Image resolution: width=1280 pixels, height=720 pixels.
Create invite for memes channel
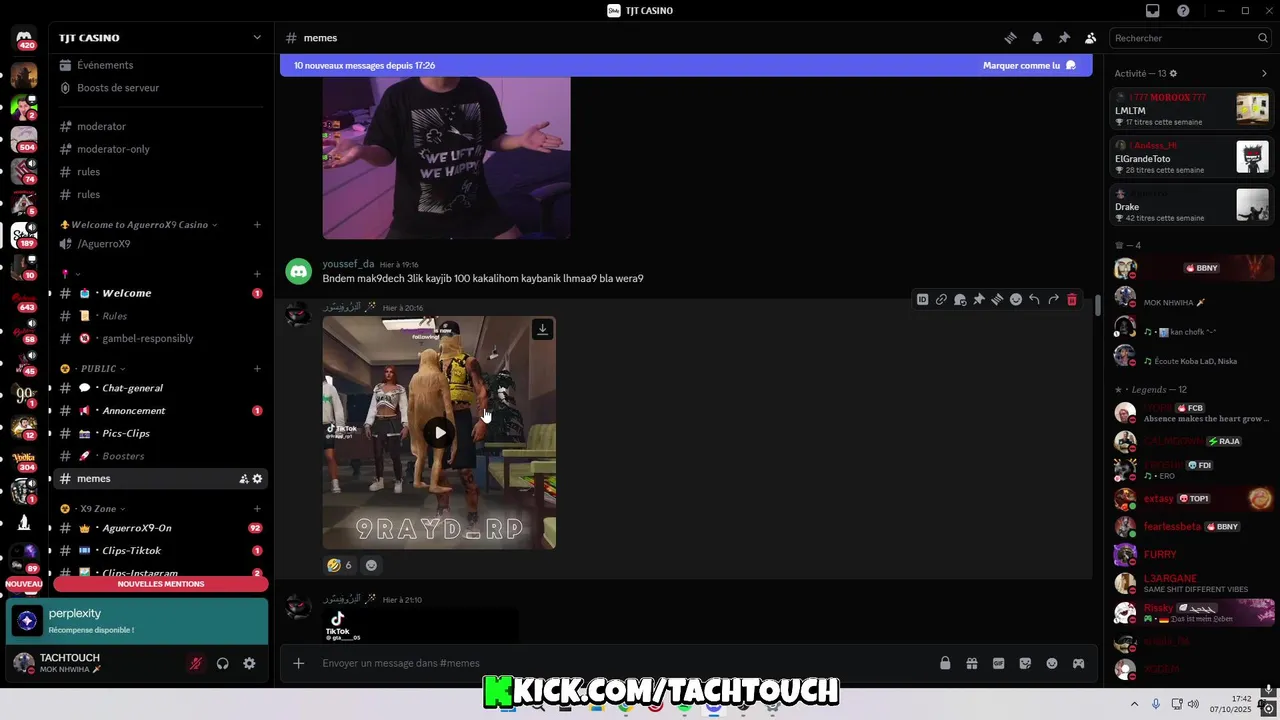(243, 479)
